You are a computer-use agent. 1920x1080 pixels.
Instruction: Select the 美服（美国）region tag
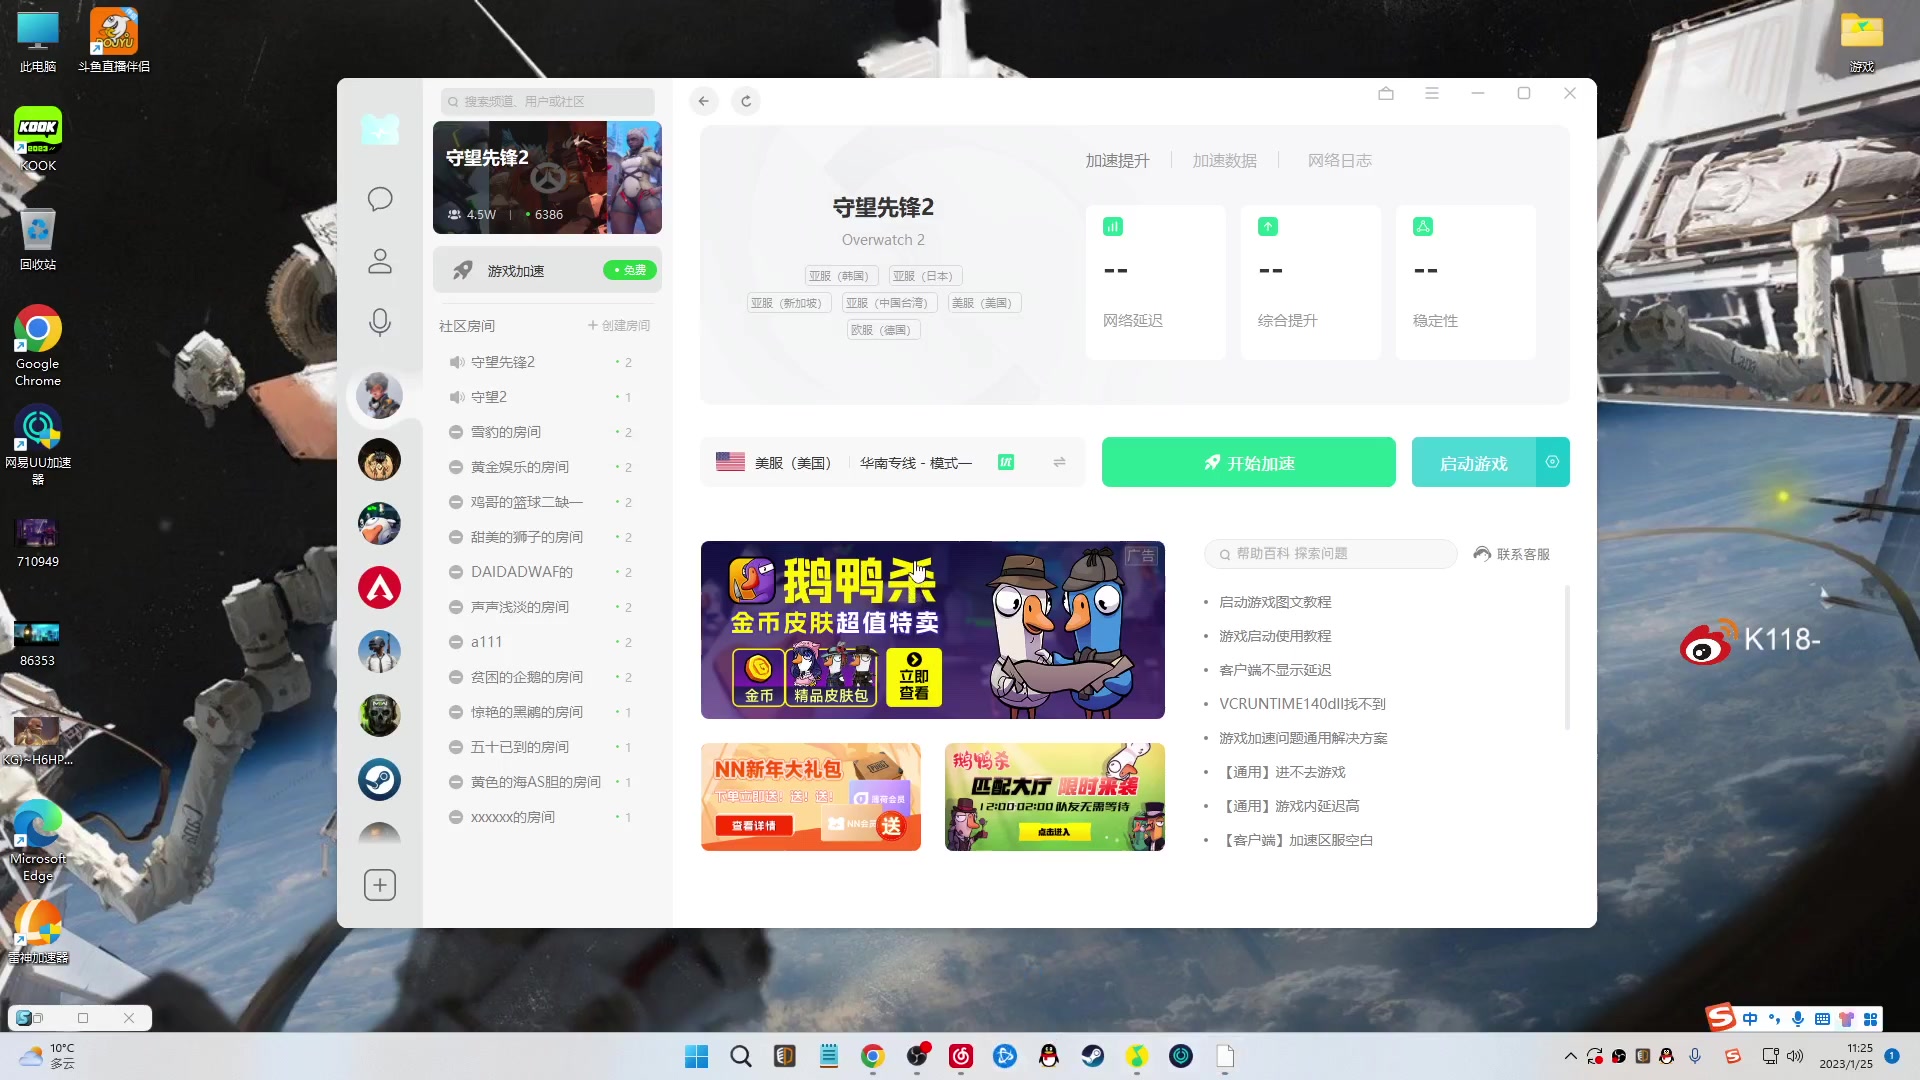pyautogui.click(x=984, y=303)
